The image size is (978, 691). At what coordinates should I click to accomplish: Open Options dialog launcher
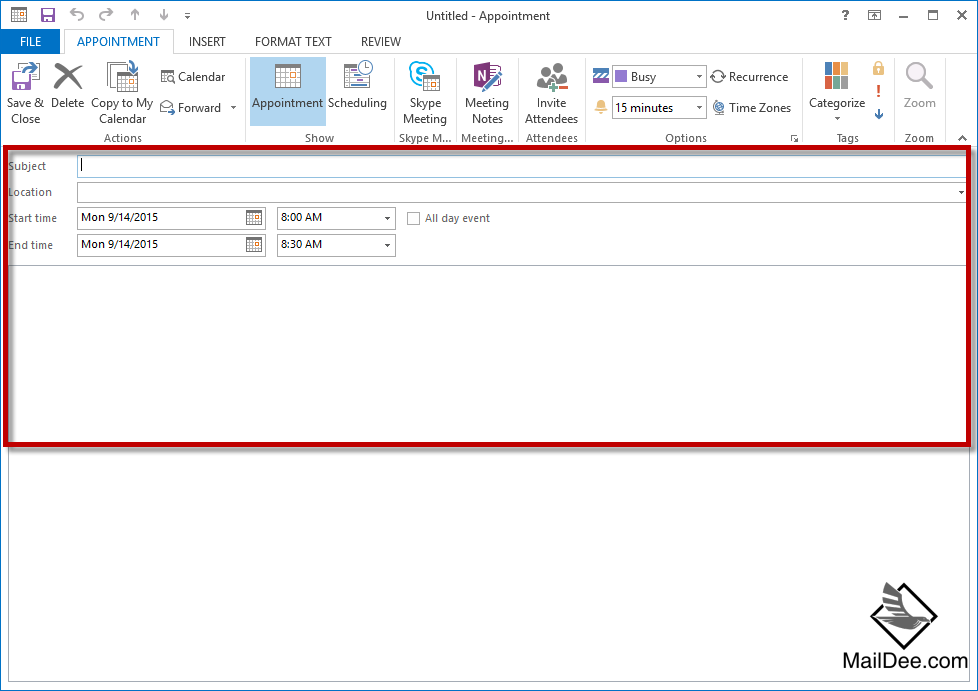tap(794, 138)
